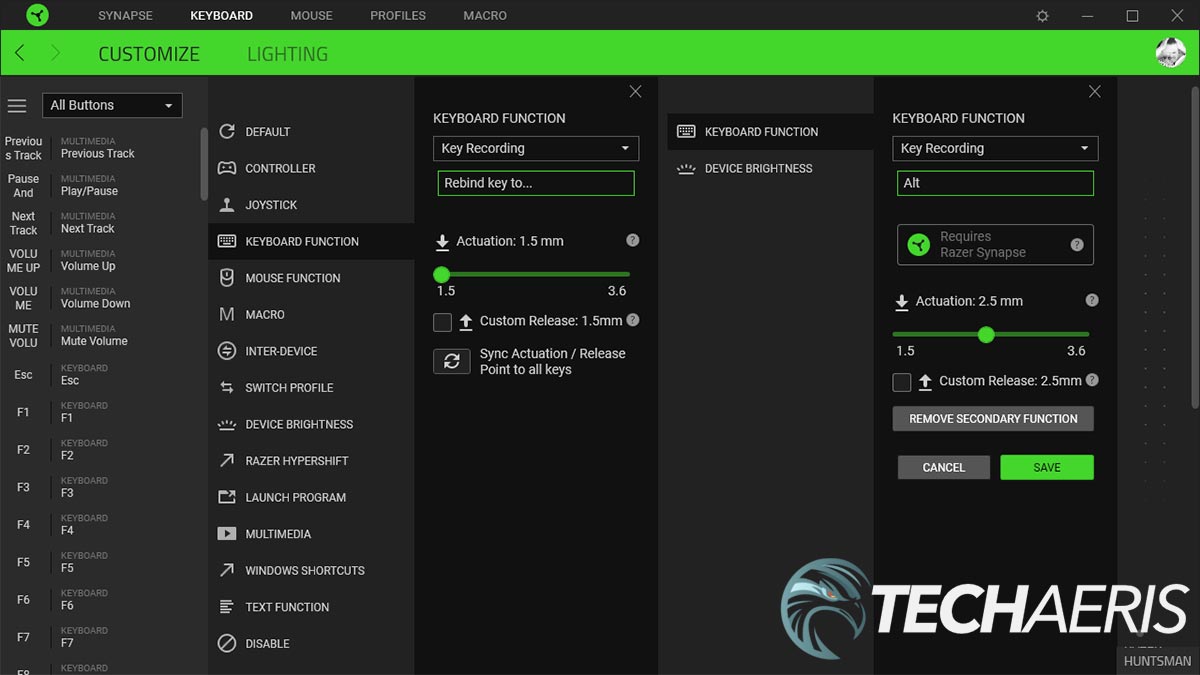Image resolution: width=1200 pixels, height=675 pixels.
Task: Switch to the Keyboard tab
Action: tap(221, 15)
